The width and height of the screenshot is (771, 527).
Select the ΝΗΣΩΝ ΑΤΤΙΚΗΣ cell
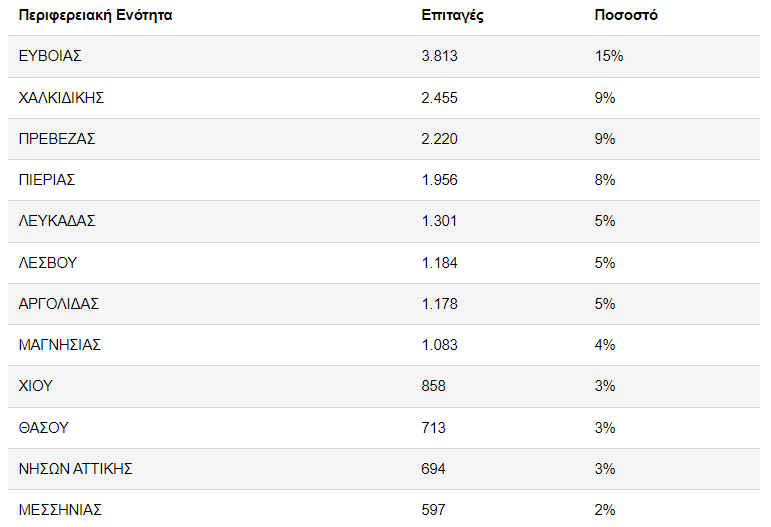(76, 469)
